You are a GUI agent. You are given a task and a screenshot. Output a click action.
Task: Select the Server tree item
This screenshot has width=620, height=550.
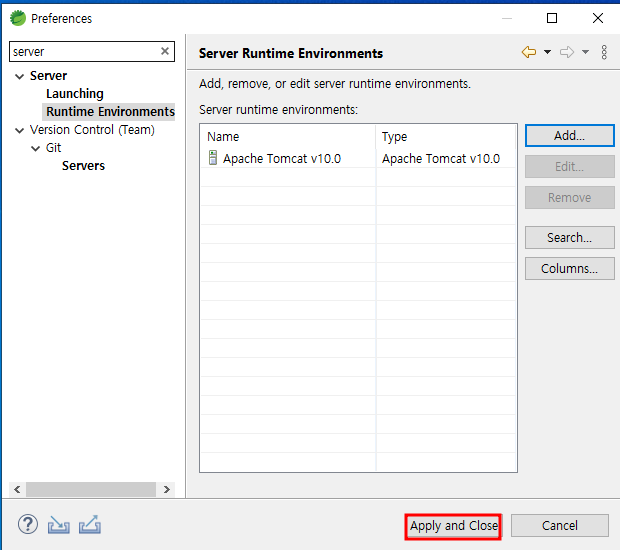49,76
